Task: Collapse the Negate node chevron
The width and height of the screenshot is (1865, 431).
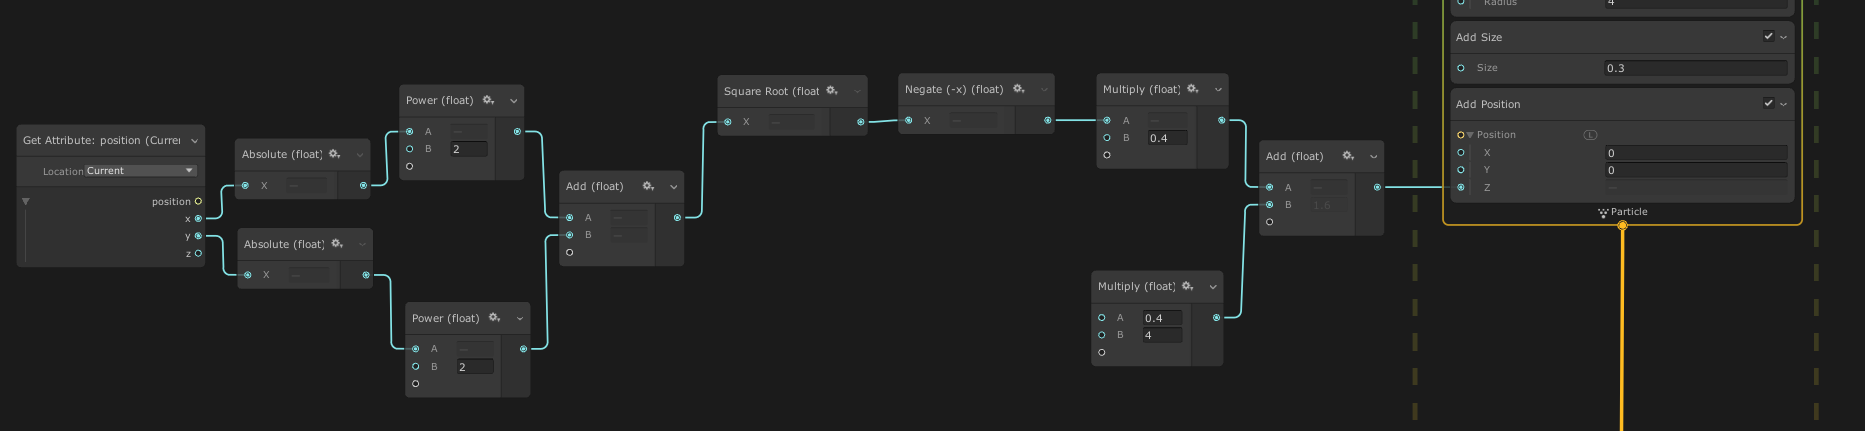Action: tap(1044, 89)
